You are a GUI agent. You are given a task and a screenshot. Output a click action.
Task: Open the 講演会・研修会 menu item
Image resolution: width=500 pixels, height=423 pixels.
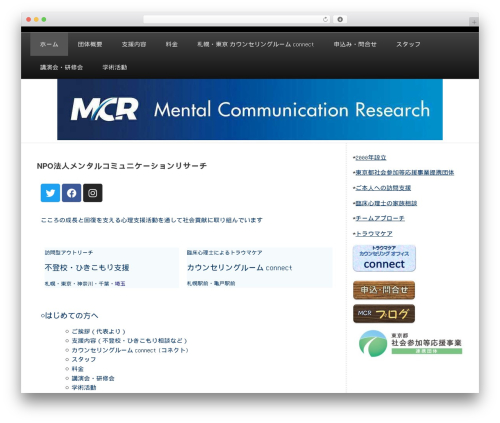(61, 67)
